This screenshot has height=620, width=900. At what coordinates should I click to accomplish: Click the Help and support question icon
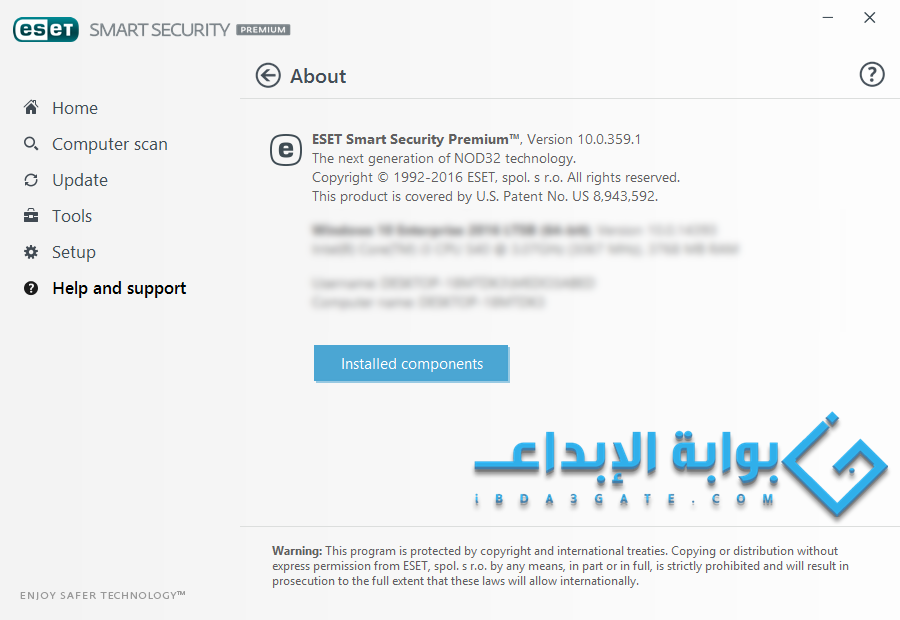tap(31, 288)
